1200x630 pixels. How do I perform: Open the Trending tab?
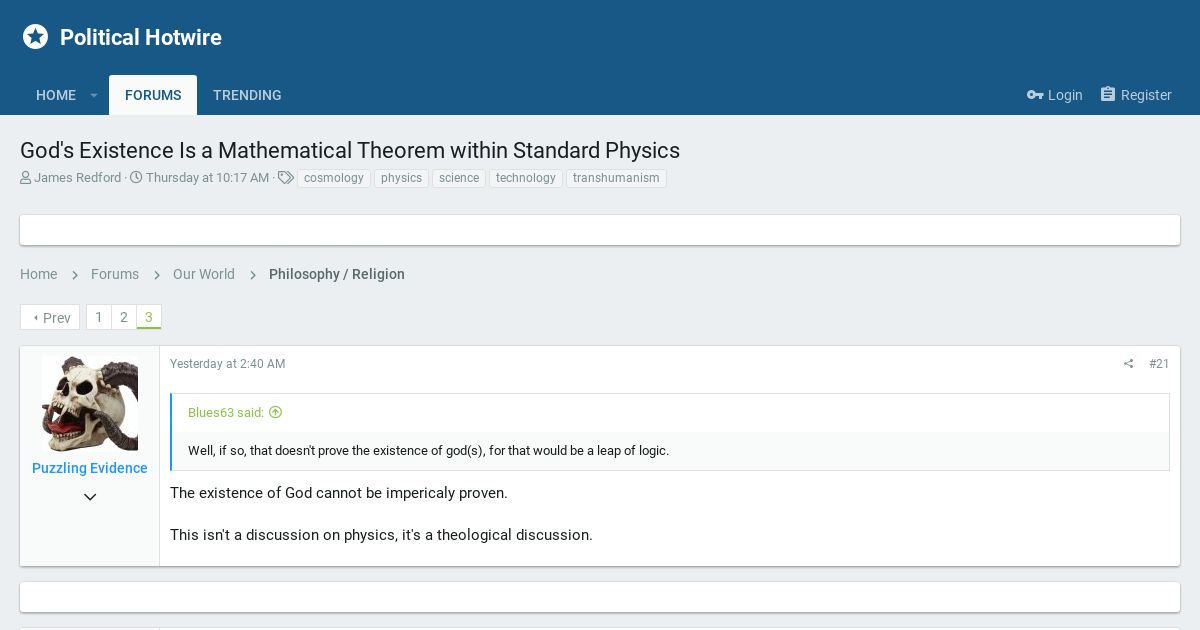tap(247, 95)
